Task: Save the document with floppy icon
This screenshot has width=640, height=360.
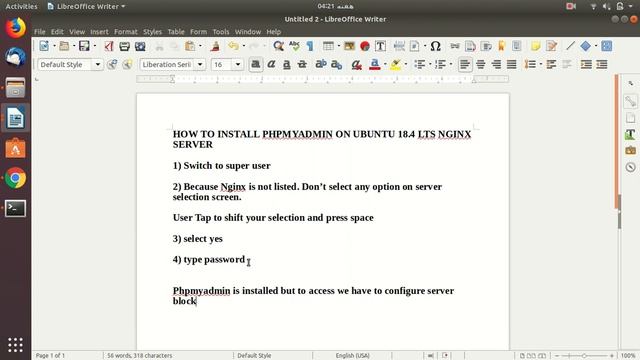Action: (84, 46)
